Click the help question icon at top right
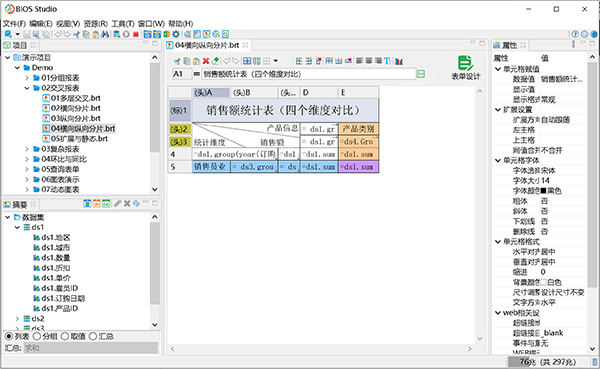 coord(575,34)
